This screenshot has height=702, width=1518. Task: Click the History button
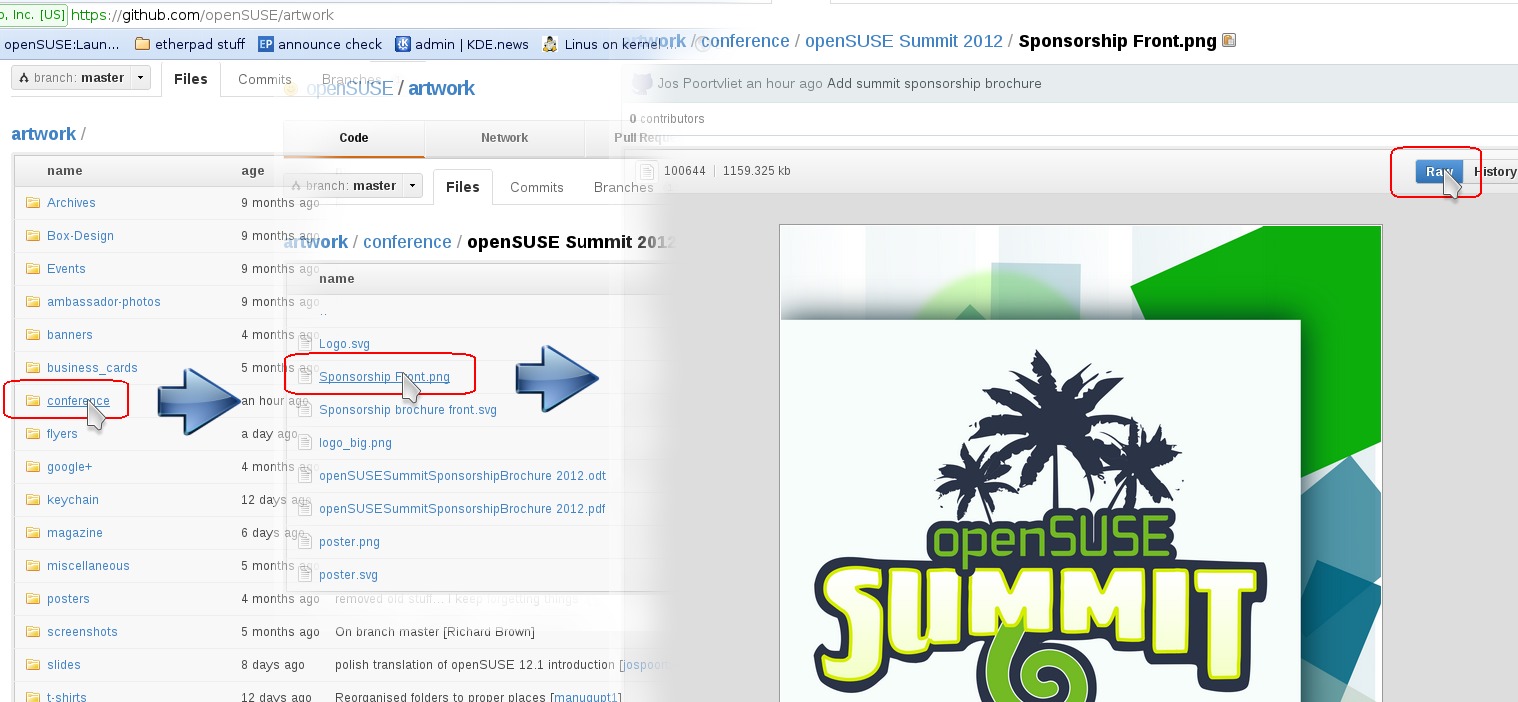[x=1494, y=172]
